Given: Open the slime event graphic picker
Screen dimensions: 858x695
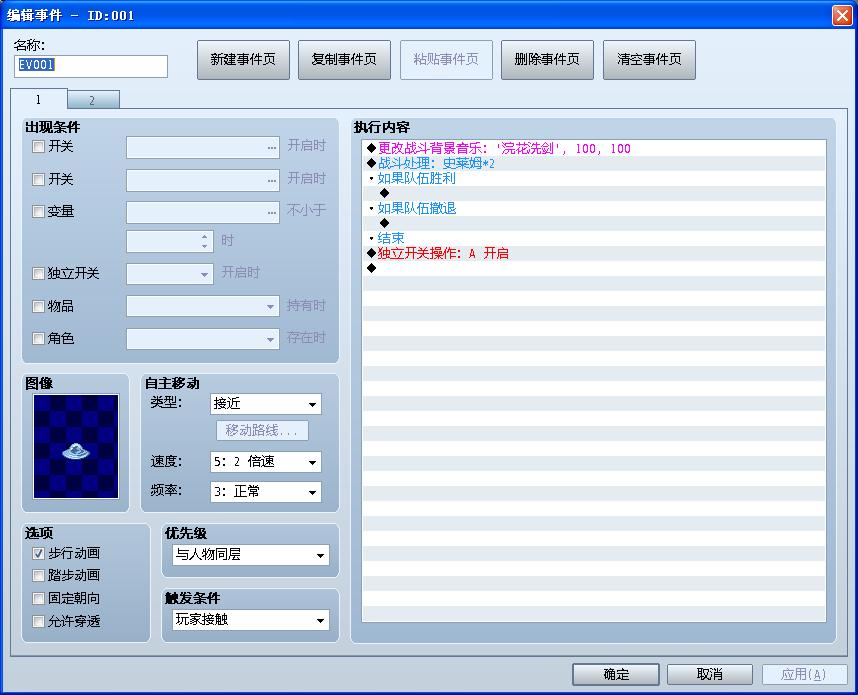Looking at the screenshot, I should pos(76,446).
